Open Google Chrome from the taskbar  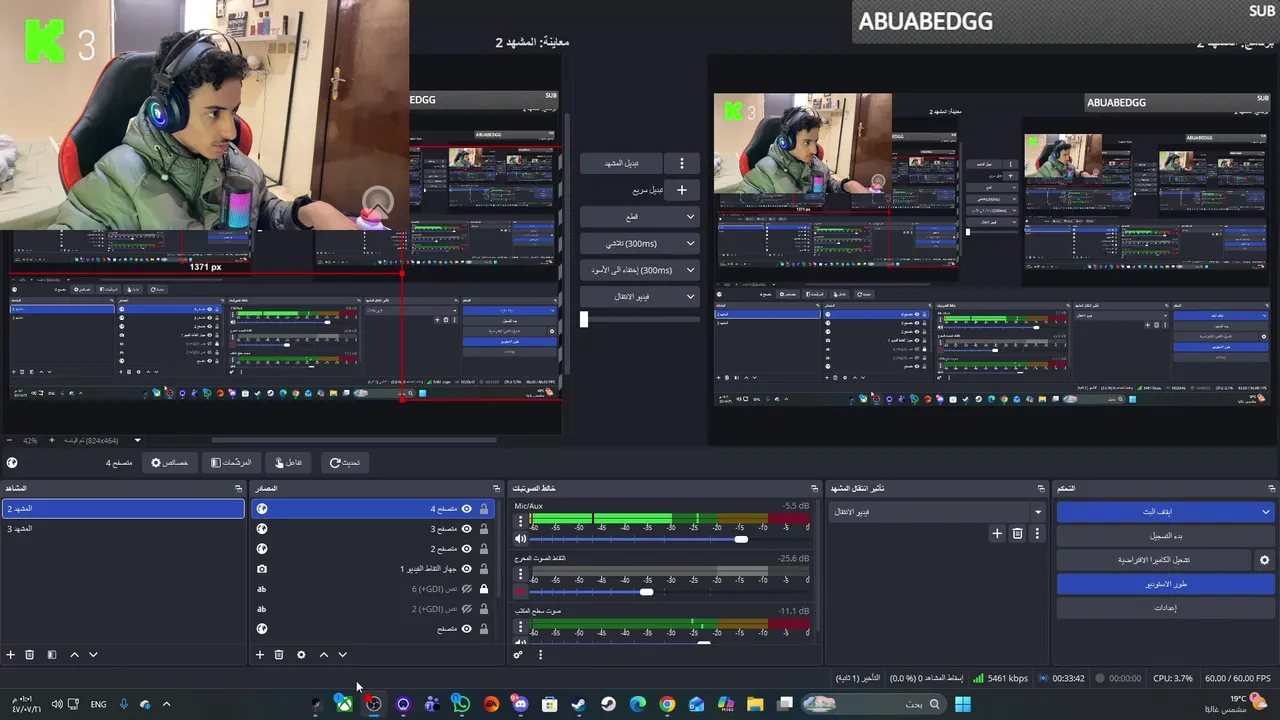tap(667, 704)
